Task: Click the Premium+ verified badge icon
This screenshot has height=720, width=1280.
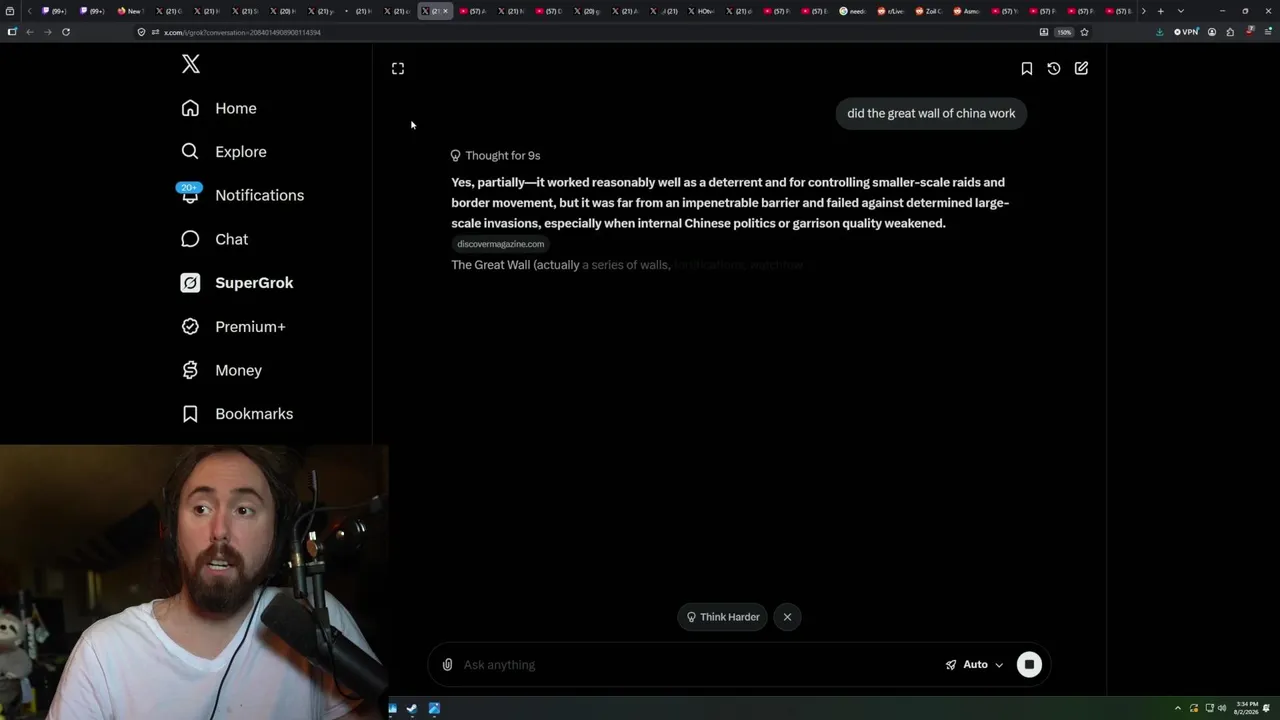Action: coord(190,326)
